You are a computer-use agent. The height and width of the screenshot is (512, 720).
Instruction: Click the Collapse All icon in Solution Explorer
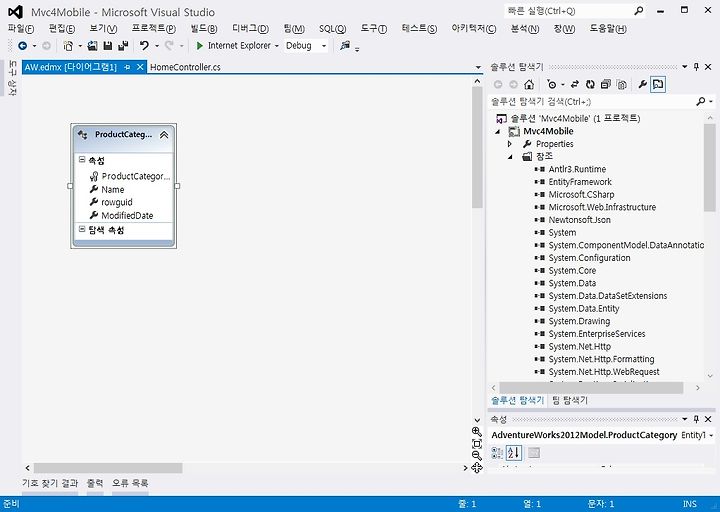point(606,84)
